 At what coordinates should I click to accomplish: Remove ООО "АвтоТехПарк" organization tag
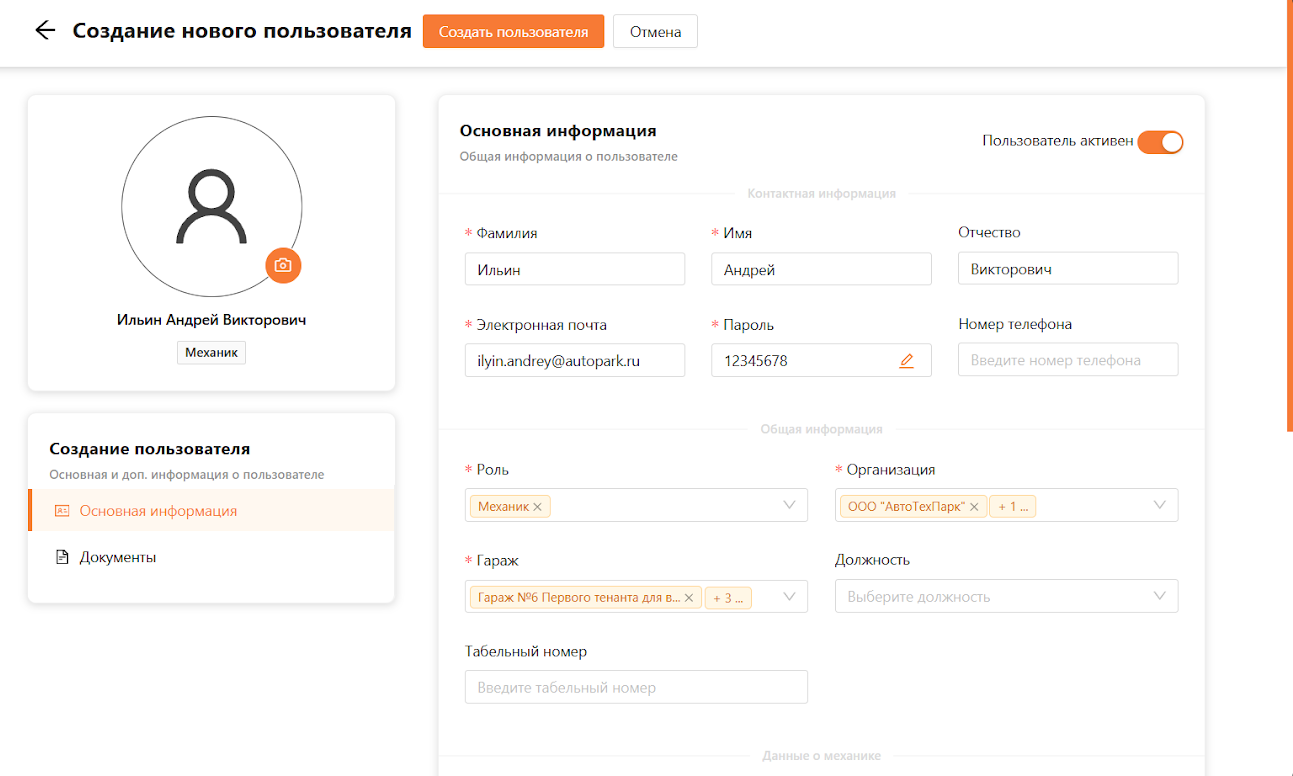click(x=974, y=507)
